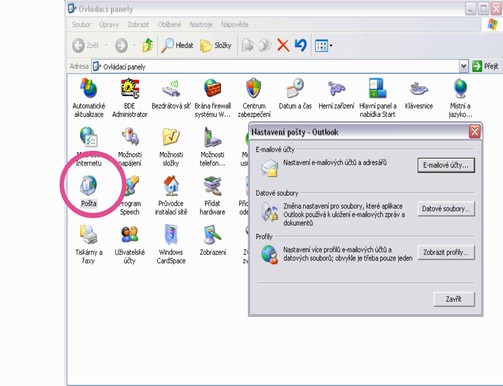
Task: Open BDE Administrator icon
Action: (130, 98)
